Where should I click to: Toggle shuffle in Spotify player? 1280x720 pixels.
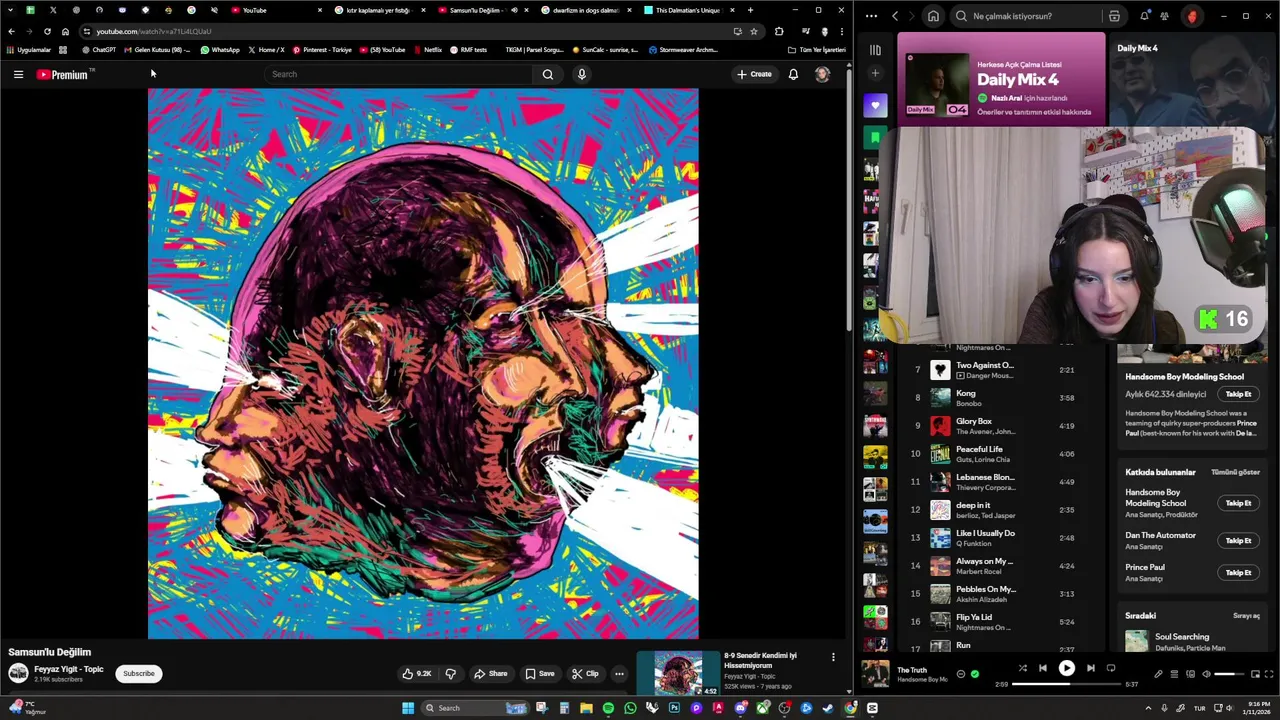tap(1022, 668)
